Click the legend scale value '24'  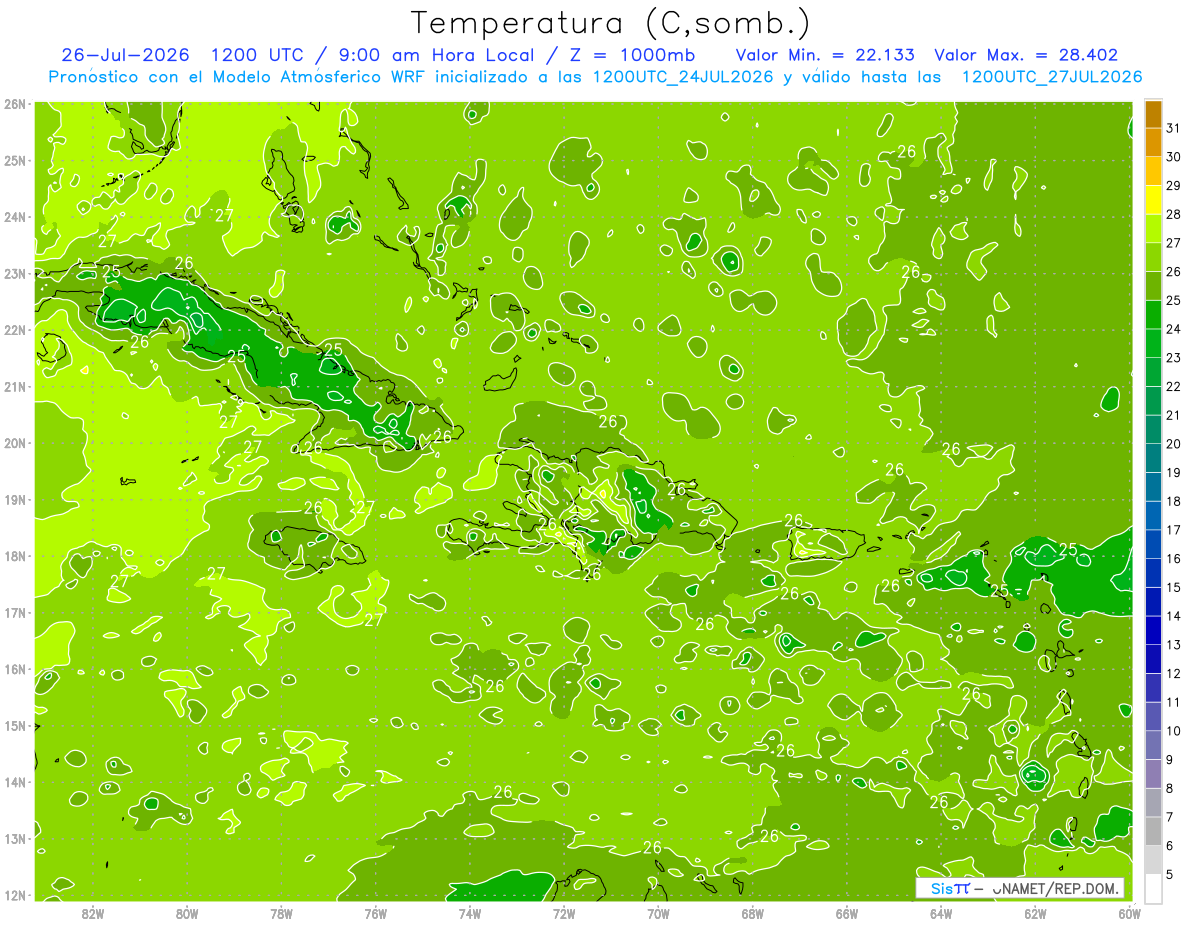pyautogui.click(x=1173, y=329)
